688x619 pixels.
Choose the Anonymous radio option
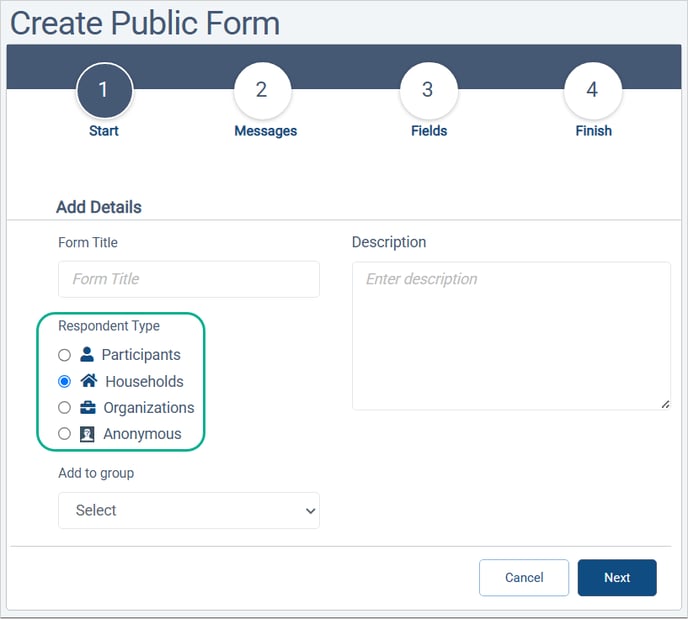(64, 434)
